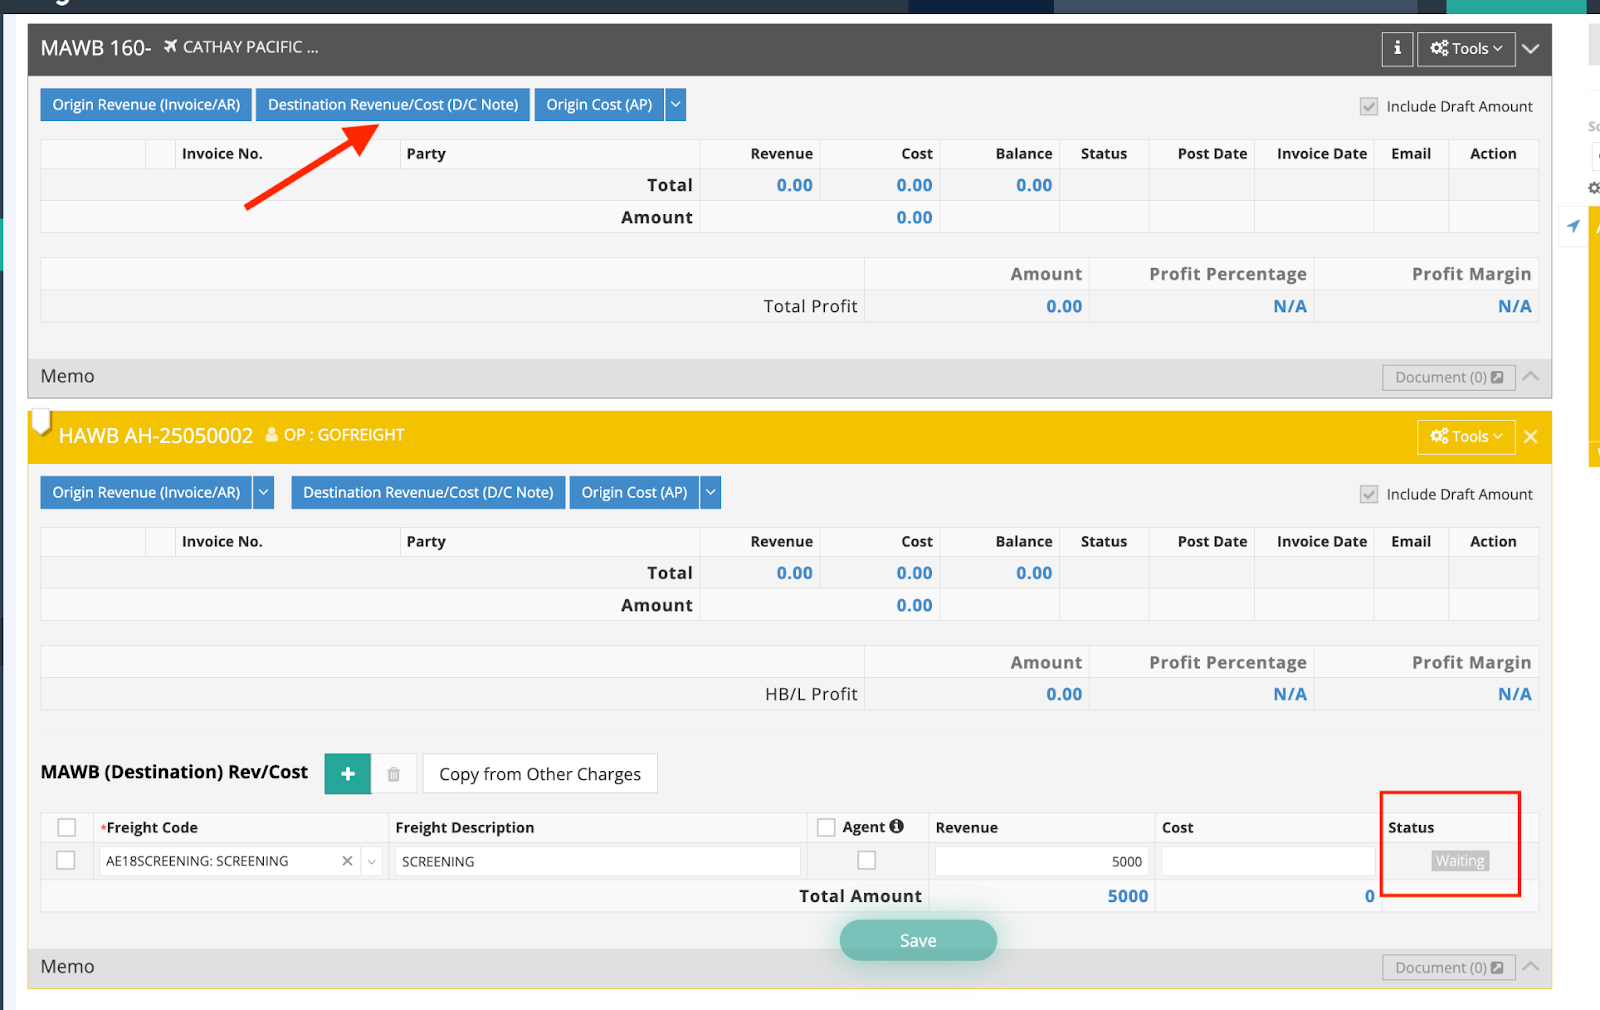
Task: Select the SCREENING row checkbox
Action: [66, 861]
